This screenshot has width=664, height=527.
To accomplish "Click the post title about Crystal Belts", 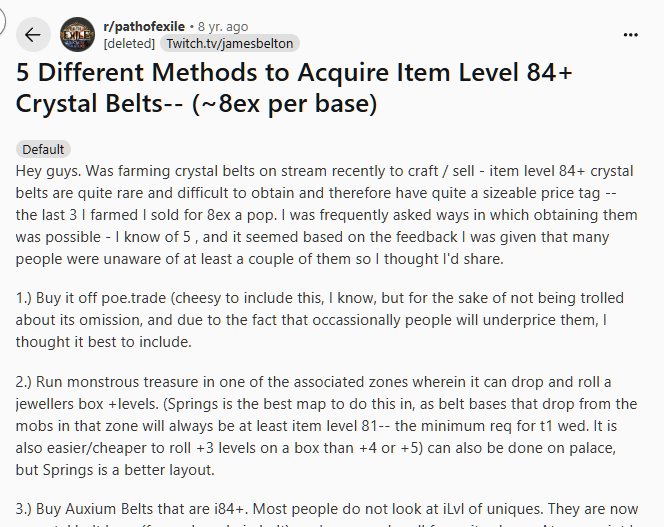I will 294,88.
